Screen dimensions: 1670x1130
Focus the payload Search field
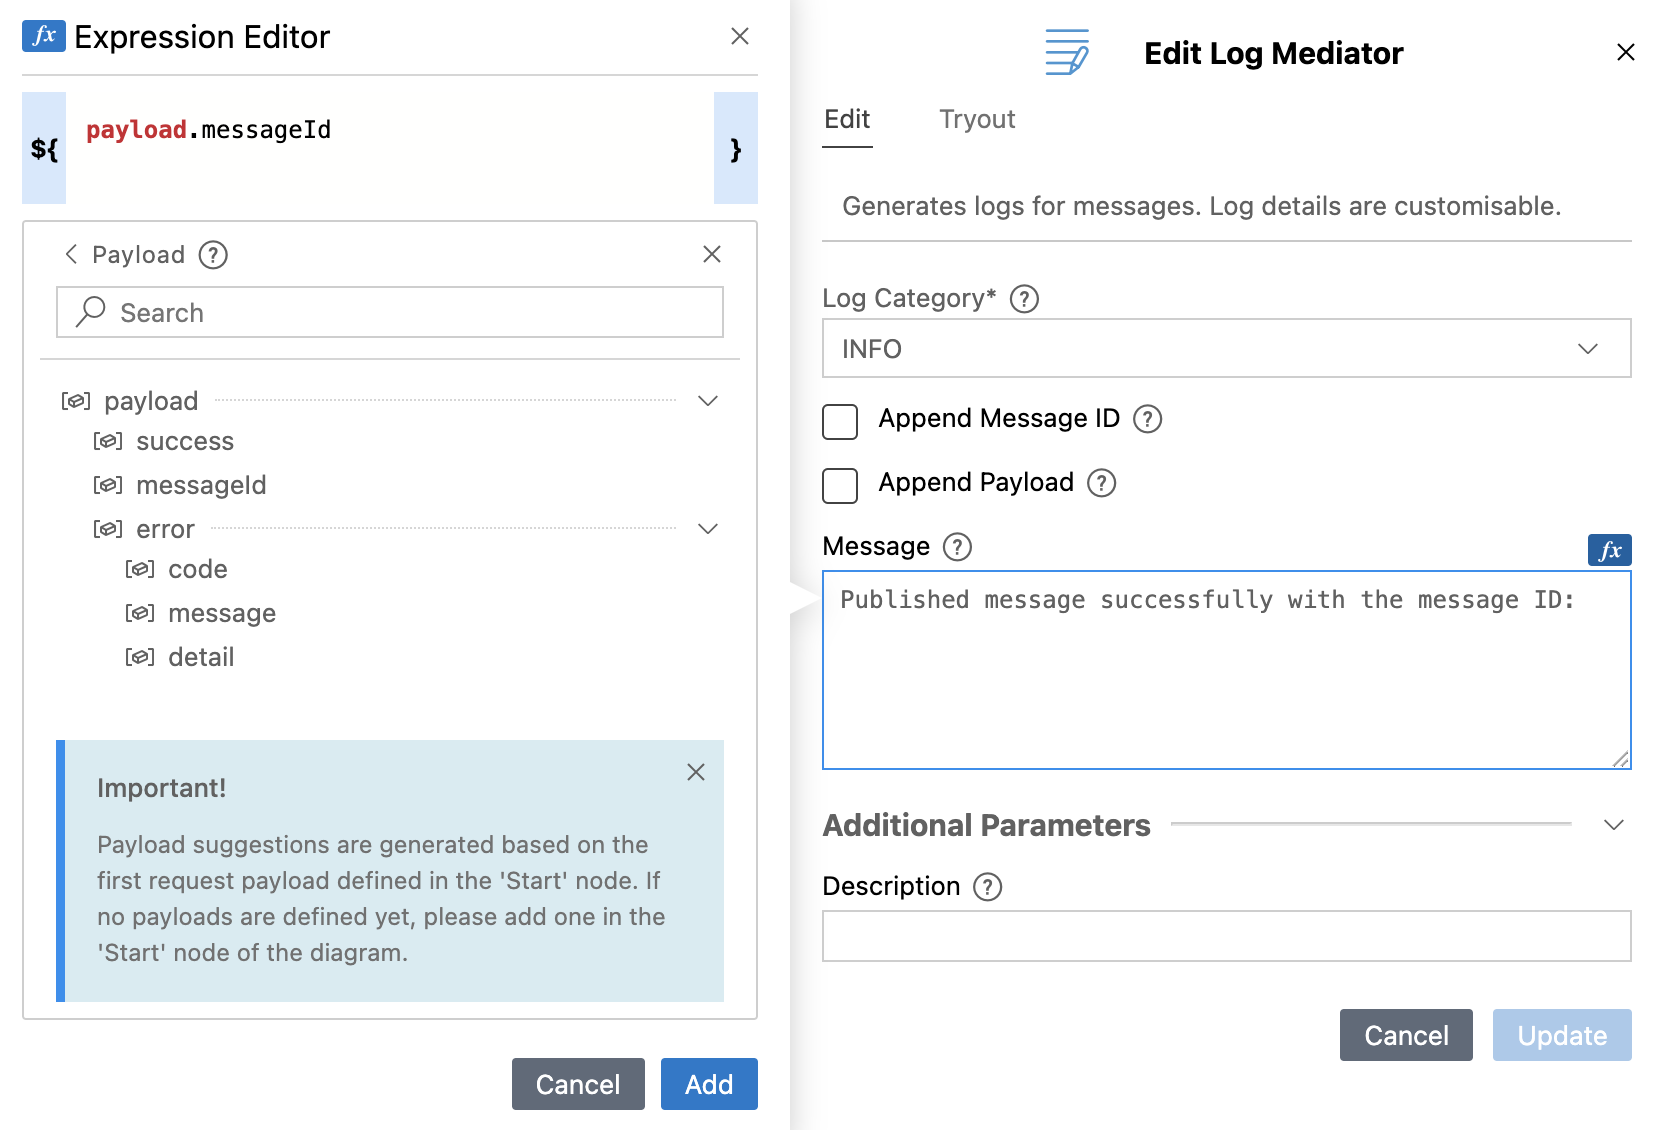pyautogui.click(x=390, y=312)
